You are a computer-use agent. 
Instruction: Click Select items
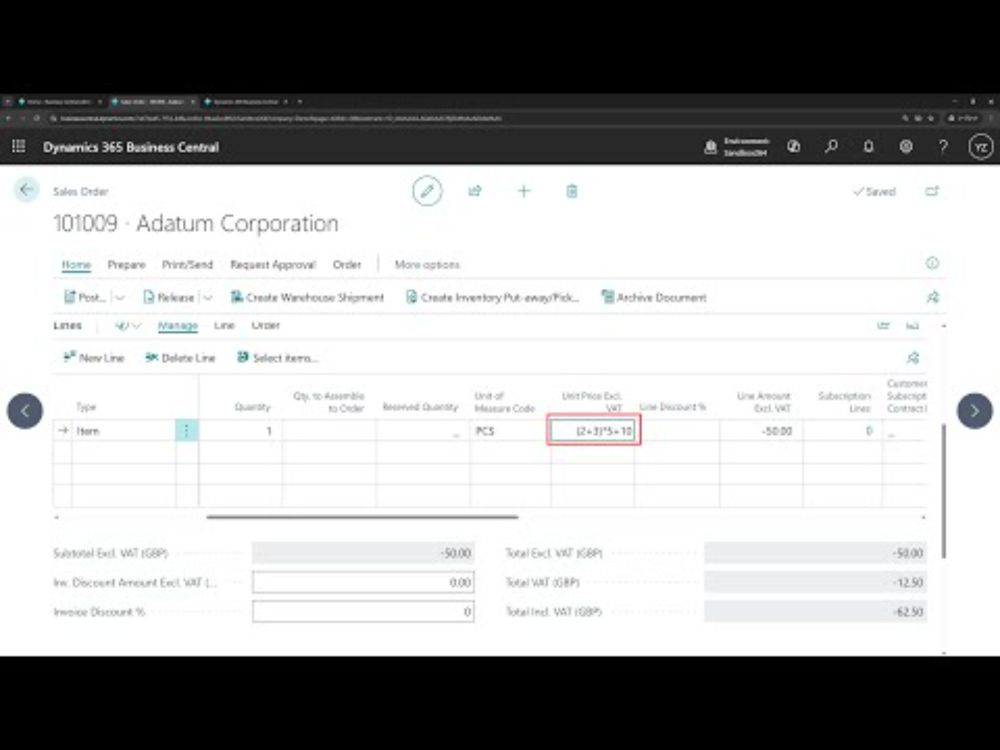[277, 358]
